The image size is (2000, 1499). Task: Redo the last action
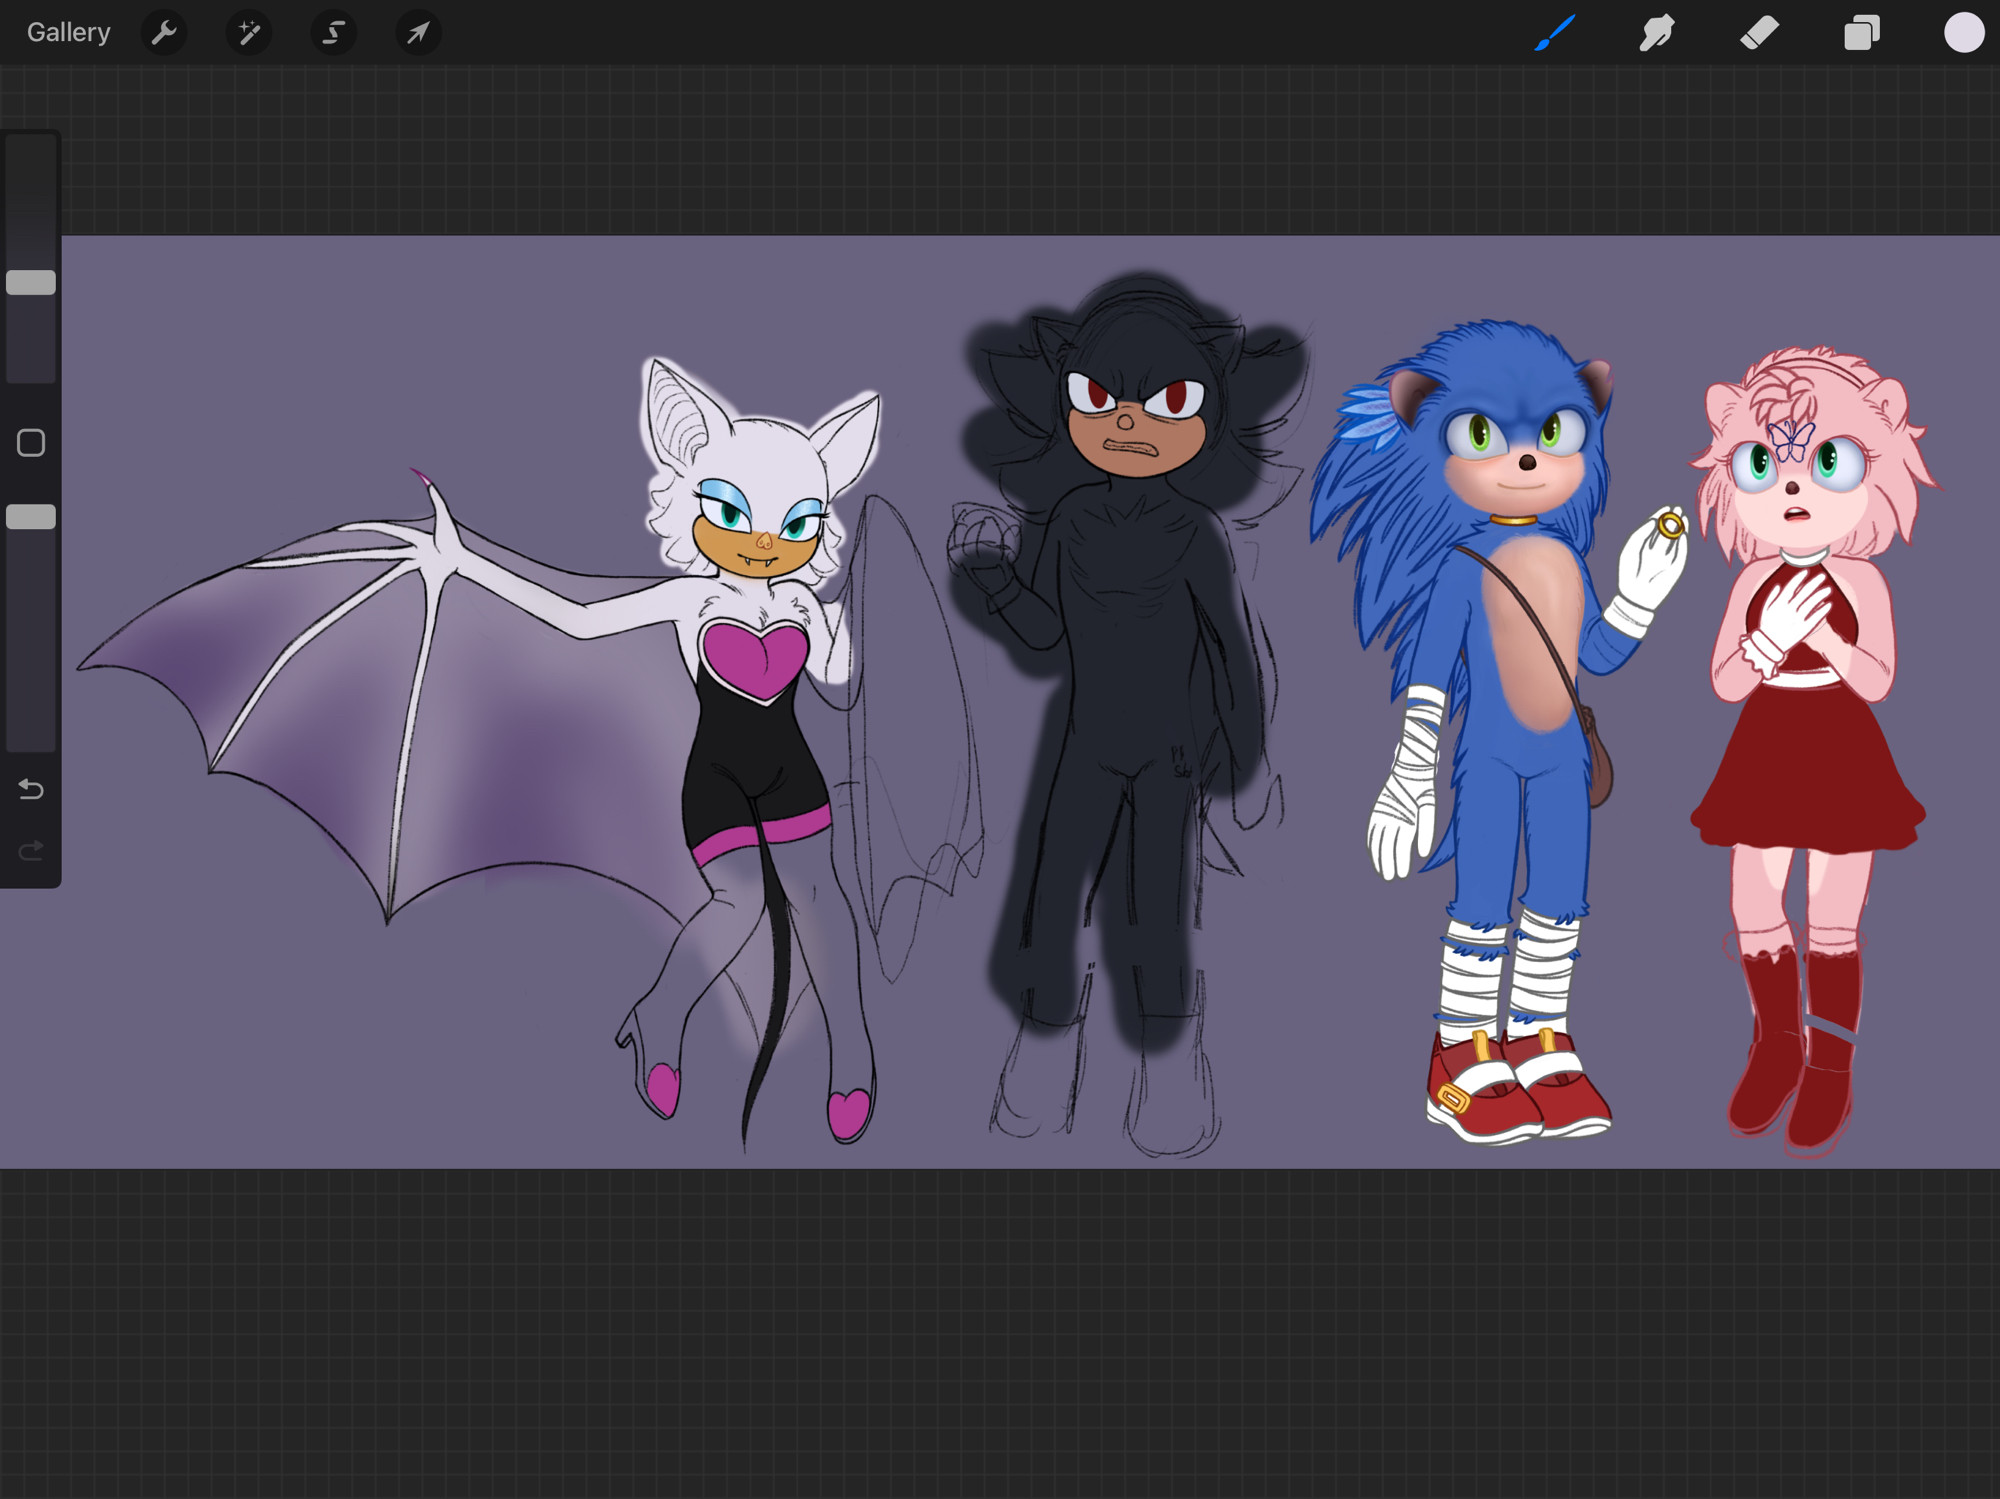click(31, 851)
